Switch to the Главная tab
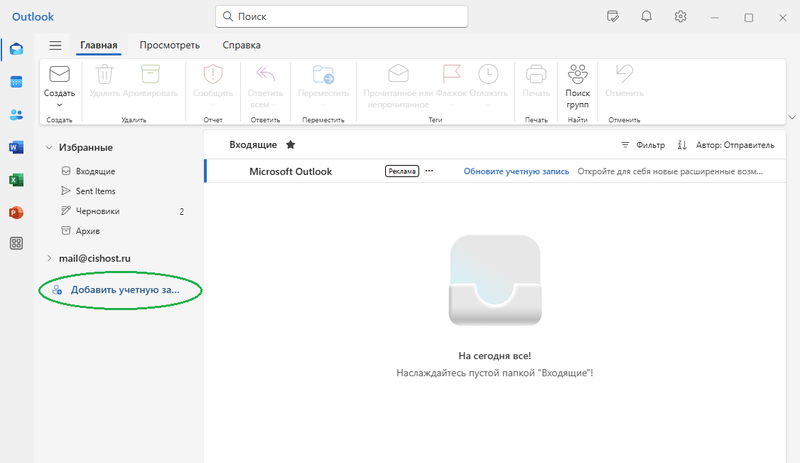 [x=98, y=45]
